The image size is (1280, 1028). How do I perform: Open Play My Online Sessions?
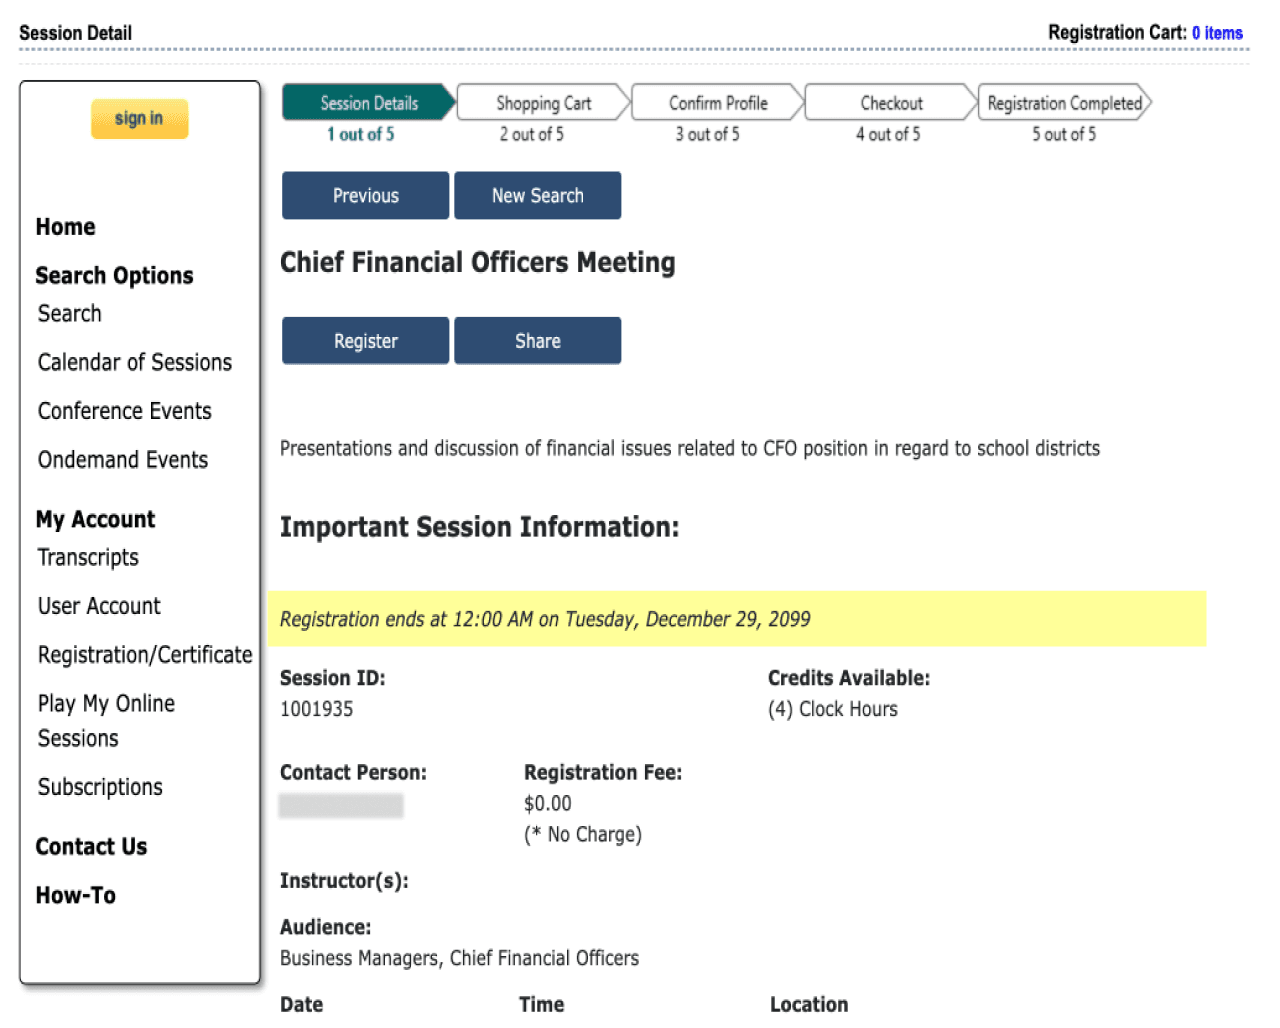pos(106,721)
